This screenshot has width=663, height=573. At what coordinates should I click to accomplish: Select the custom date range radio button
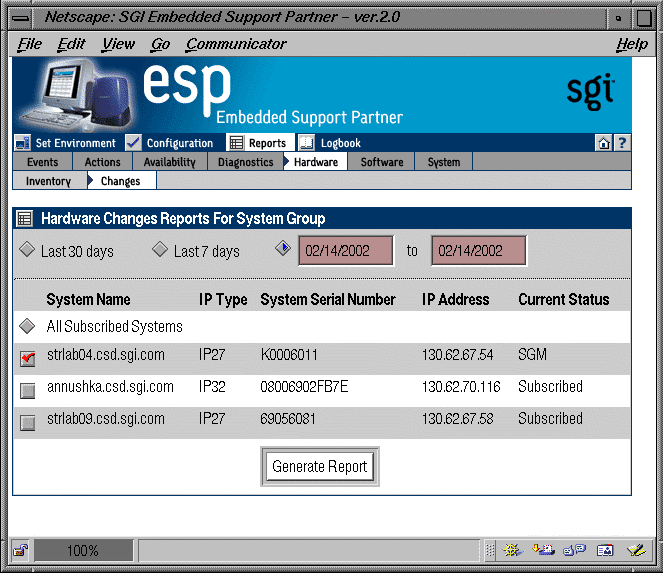(x=283, y=248)
